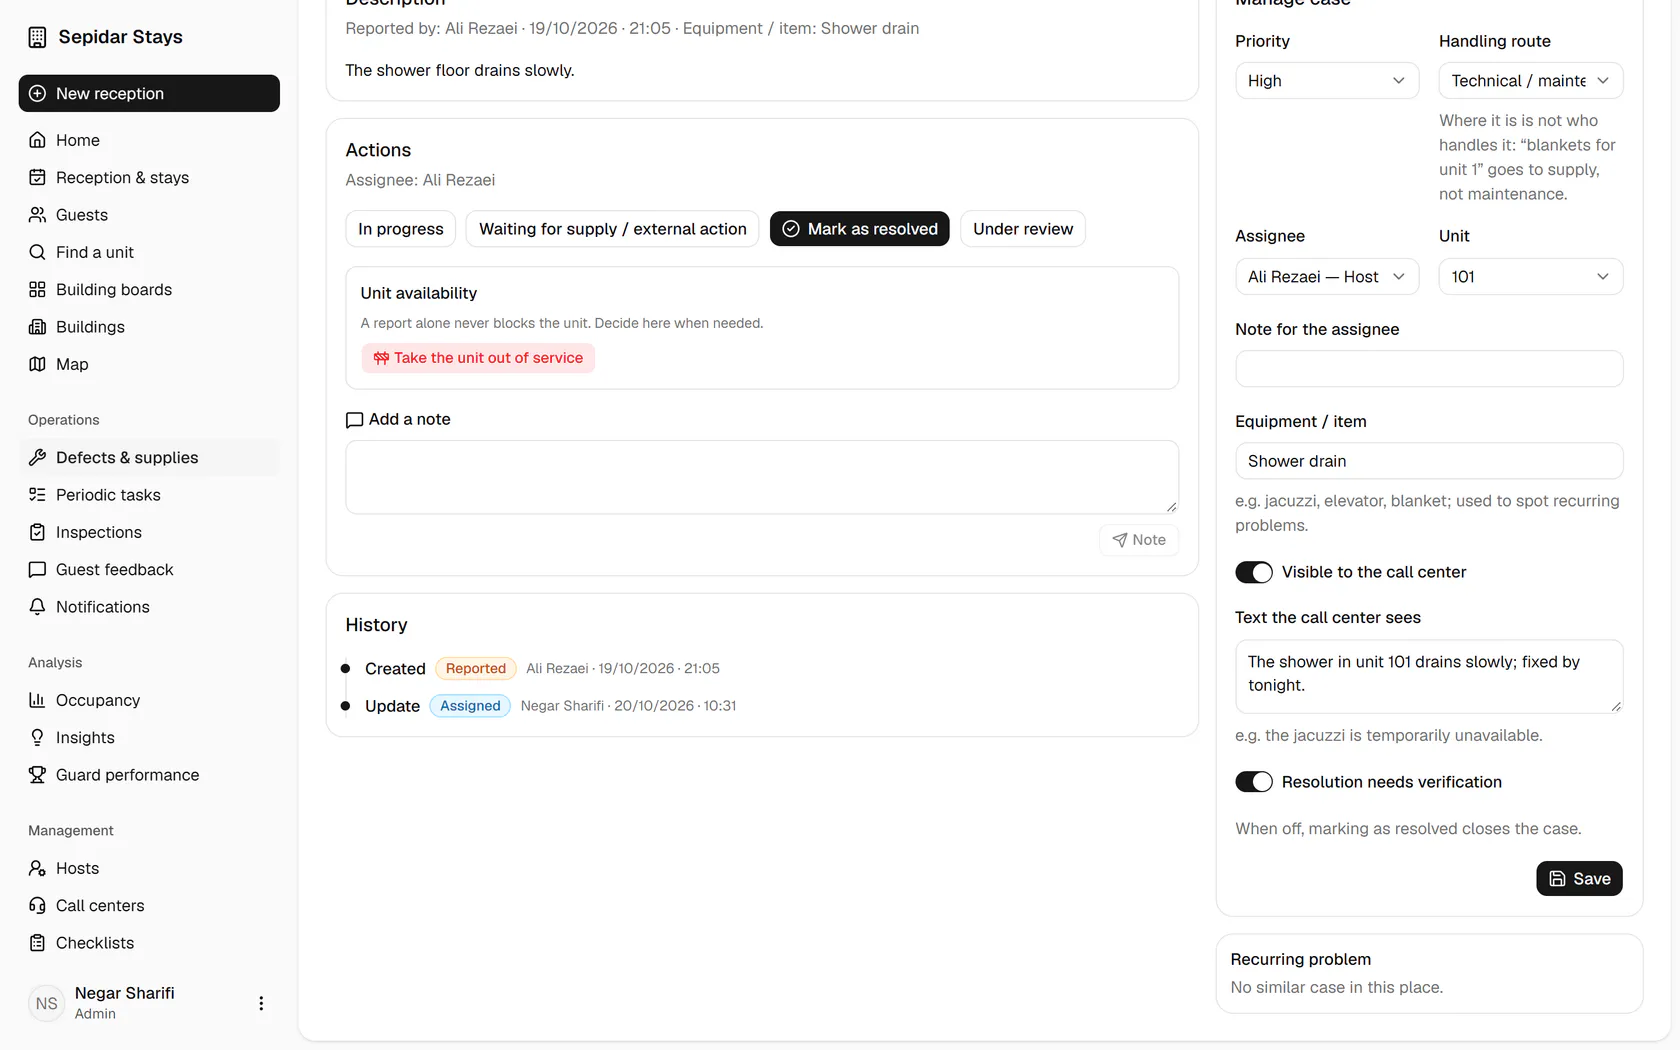The height and width of the screenshot is (1050, 1680).
Task: Click Mark as resolved button
Action: [x=860, y=229]
